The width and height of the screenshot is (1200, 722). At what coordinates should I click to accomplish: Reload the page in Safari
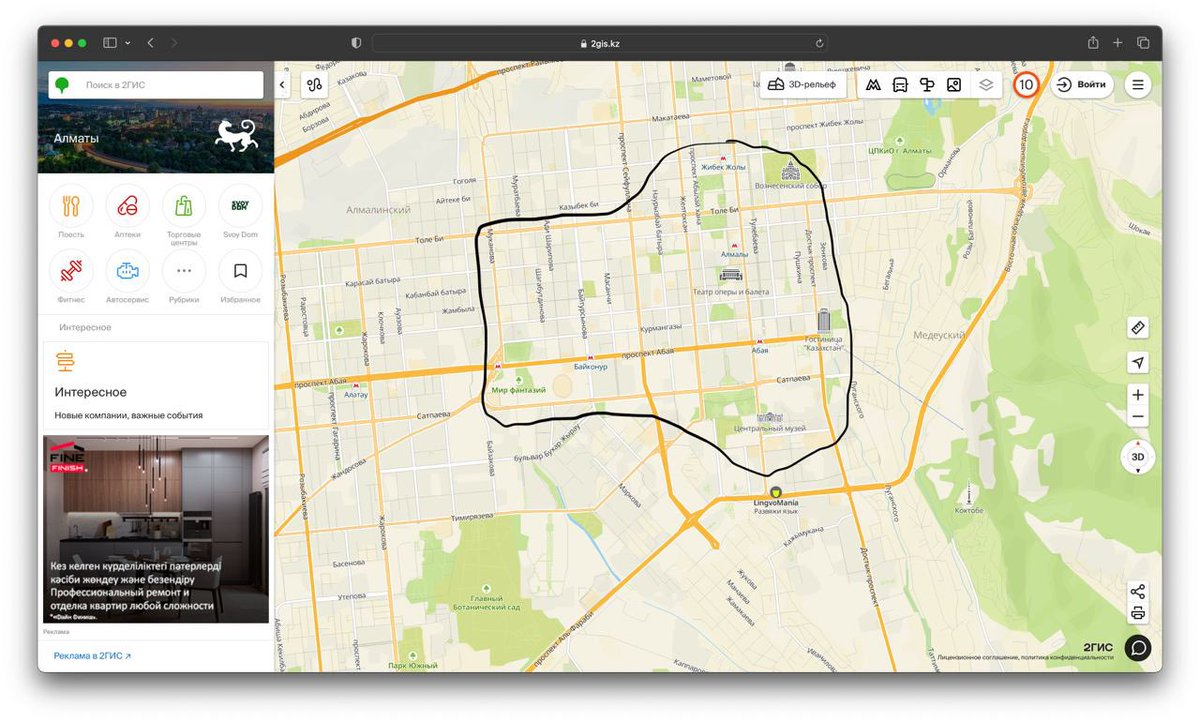[x=819, y=43]
